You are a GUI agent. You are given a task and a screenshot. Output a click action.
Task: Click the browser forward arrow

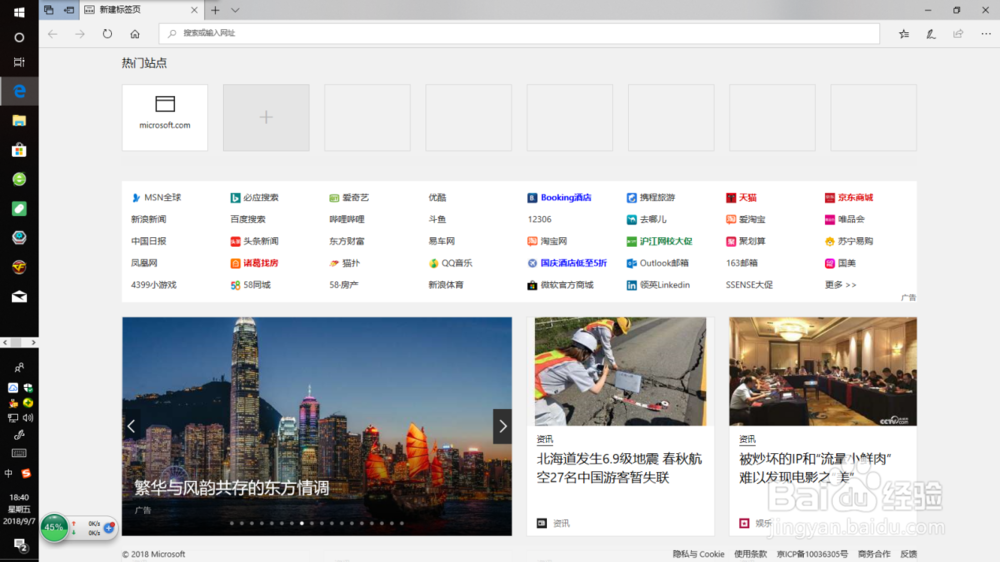[80, 34]
